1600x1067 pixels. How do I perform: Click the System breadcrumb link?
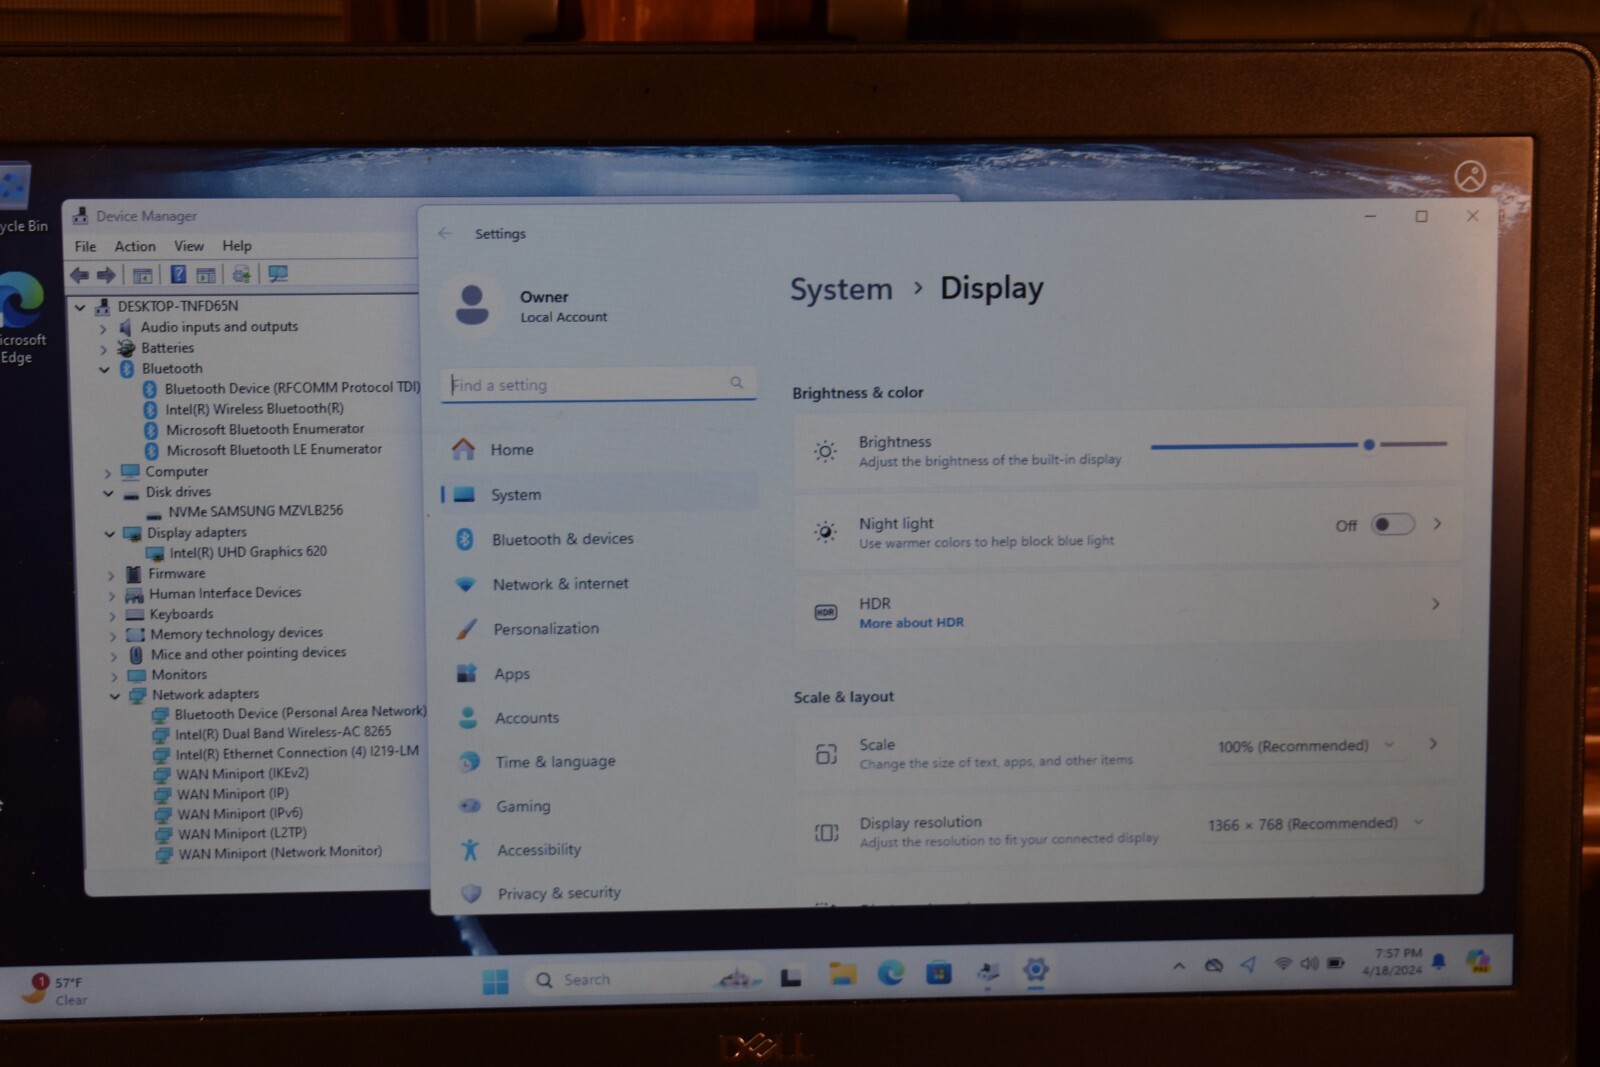pyautogui.click(x=841, y=290)
